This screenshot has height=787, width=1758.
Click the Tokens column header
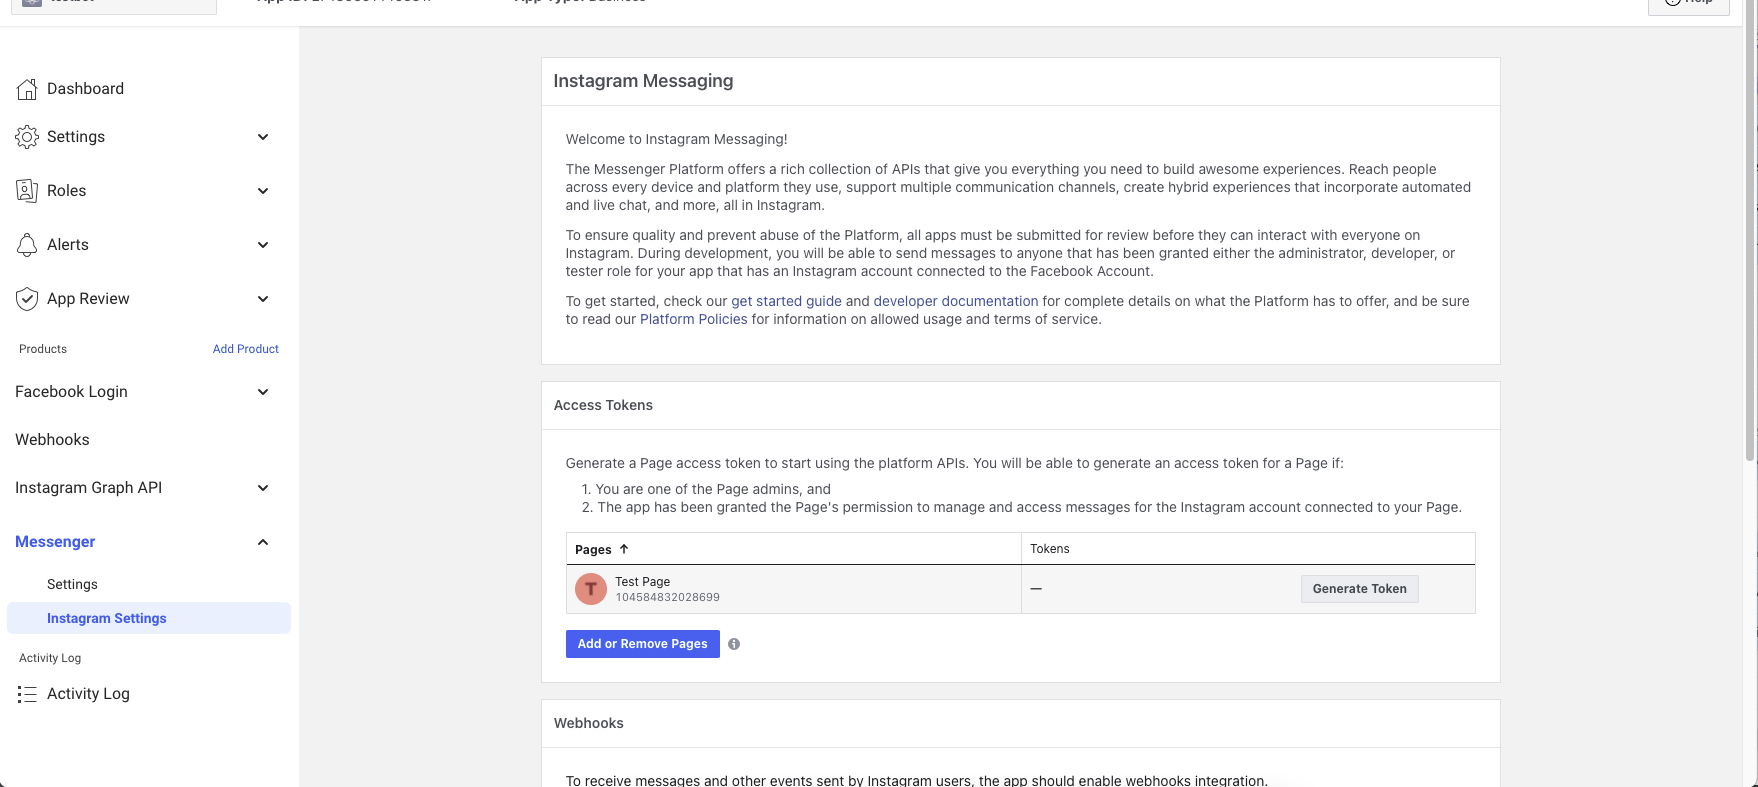(1050, 549)
